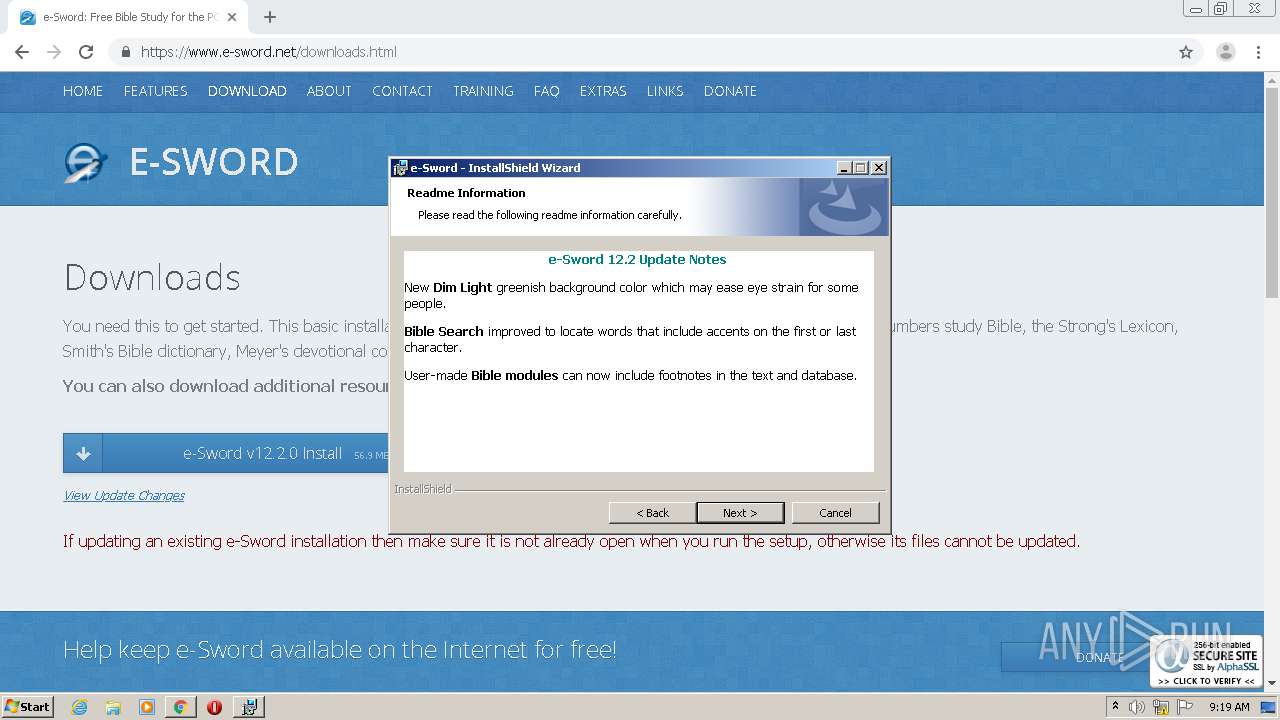Open the FEATURES menu item

tap(155, 91)
